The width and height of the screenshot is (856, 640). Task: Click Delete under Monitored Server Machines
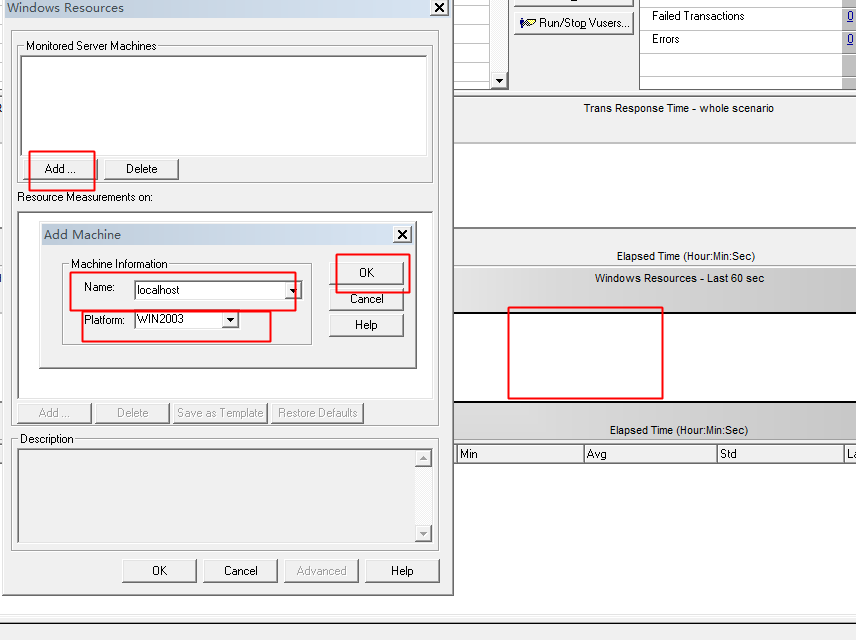tap(141, 169)
